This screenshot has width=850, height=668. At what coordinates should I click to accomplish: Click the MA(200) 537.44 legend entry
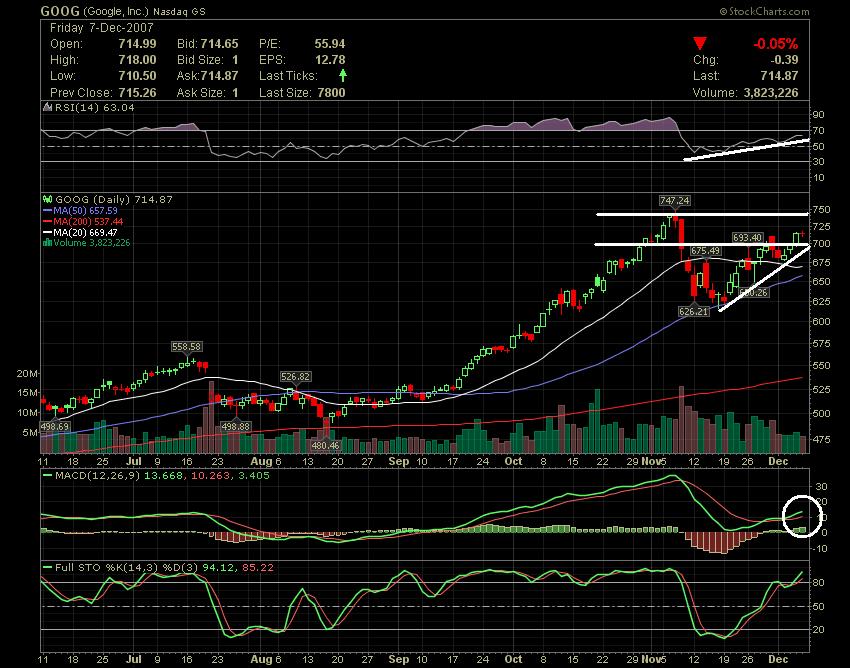pyautogui.click(x=88, y=221)
